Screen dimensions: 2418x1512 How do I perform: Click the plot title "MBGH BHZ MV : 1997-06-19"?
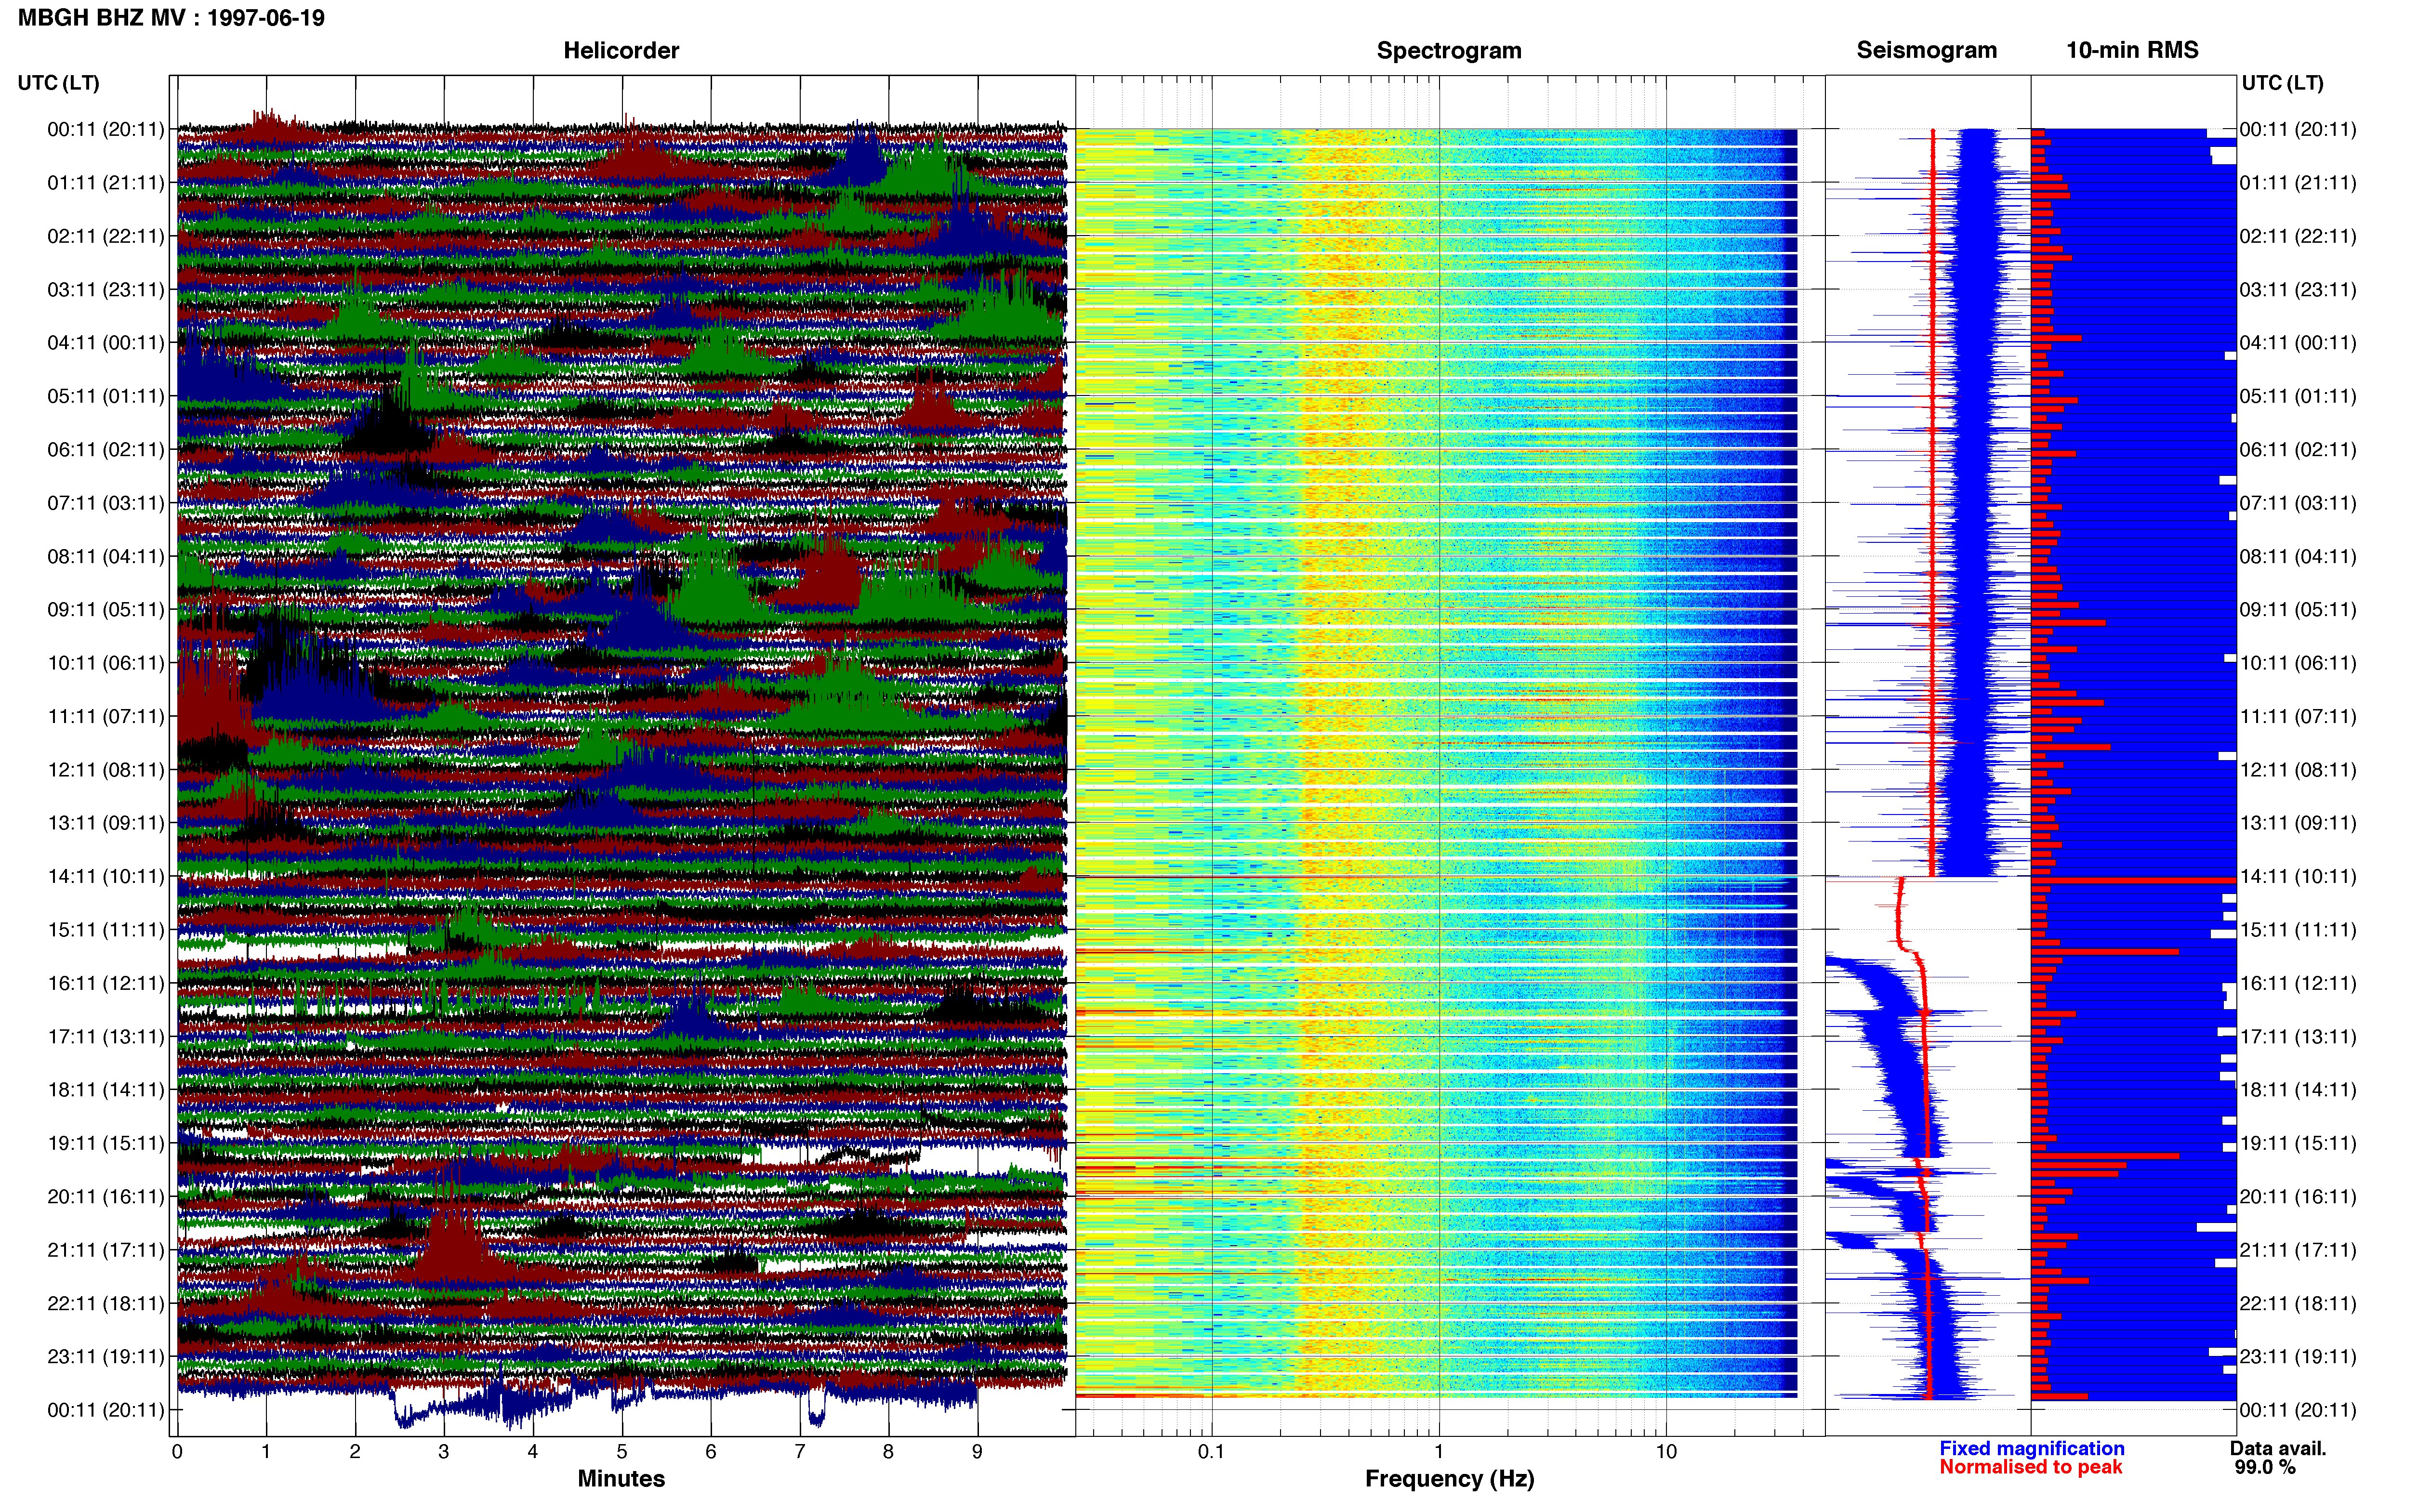(171, 18)
